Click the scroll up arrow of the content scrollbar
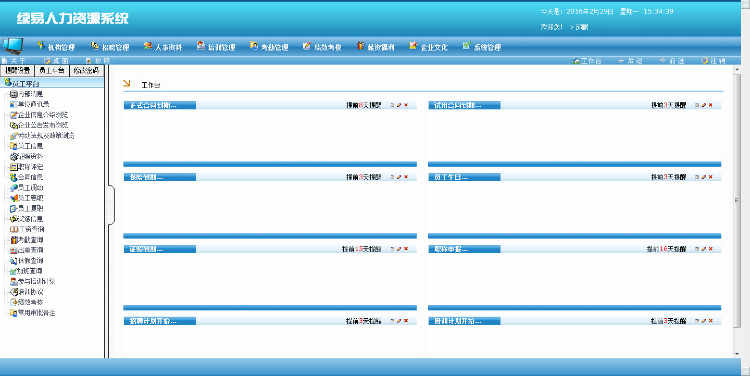The height and width of the screenshot is (376, 750). pyautogui.click(x=737, y=69)
